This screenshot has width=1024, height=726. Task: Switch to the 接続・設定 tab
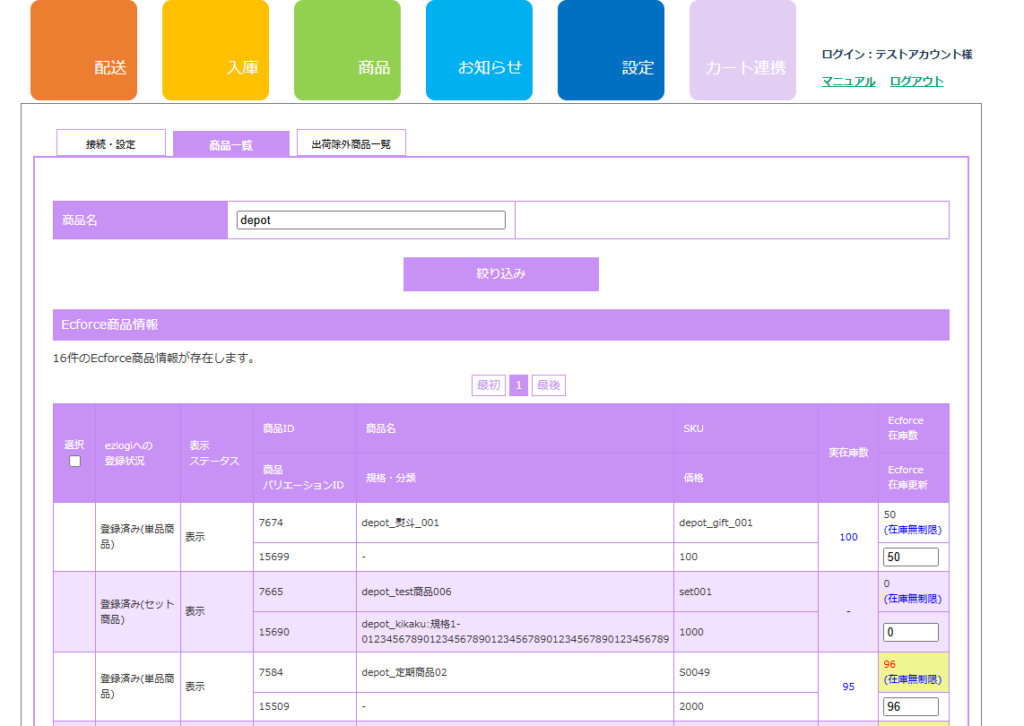110,144
